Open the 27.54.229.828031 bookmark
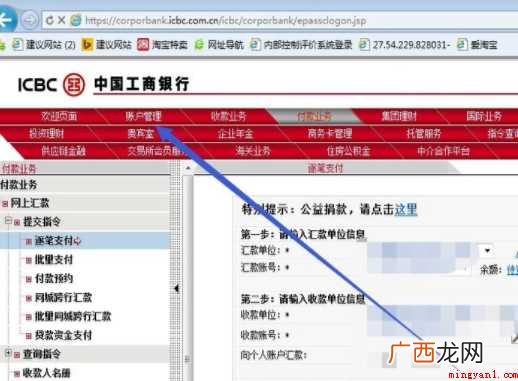518x381 pixels. 405,44
